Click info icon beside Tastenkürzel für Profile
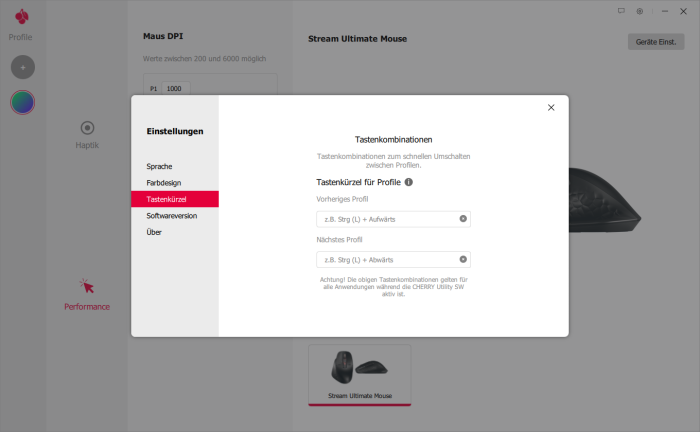The height and width of the screenshot is (432, 700). pyautogui.click(x=408, y=182)
